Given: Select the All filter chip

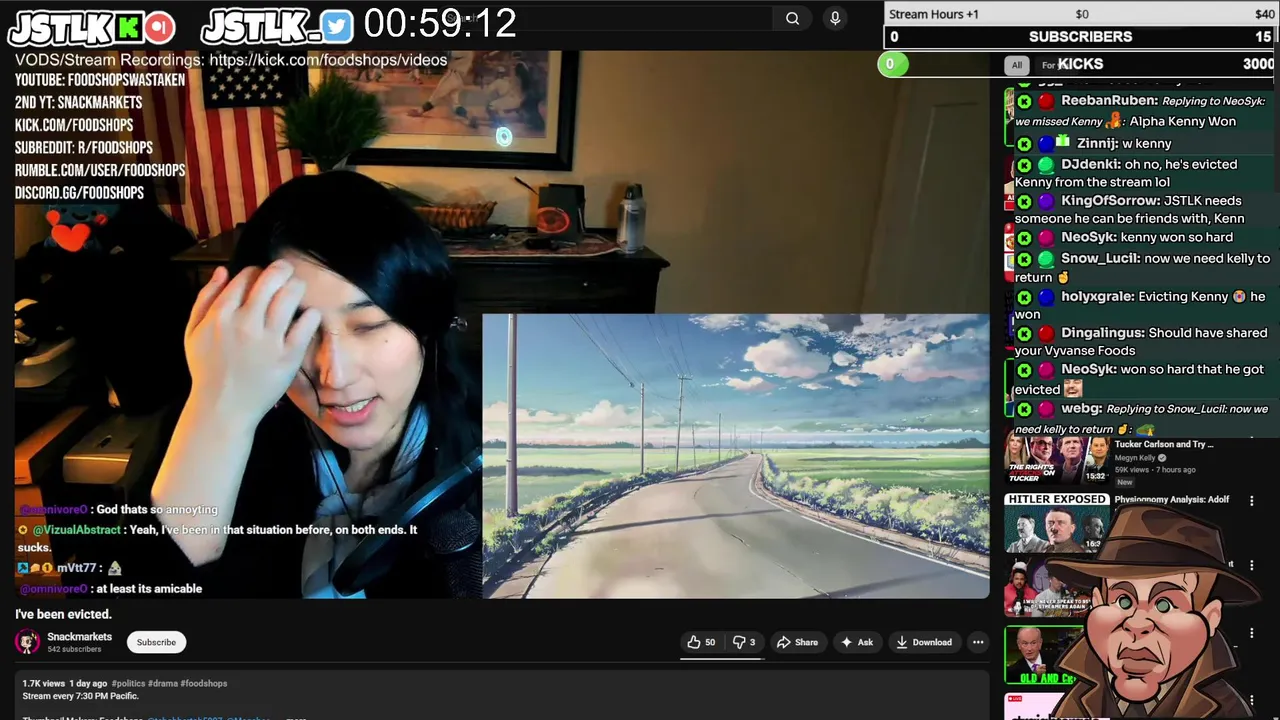Looking at the screenshot, I should coord(1017,65).
